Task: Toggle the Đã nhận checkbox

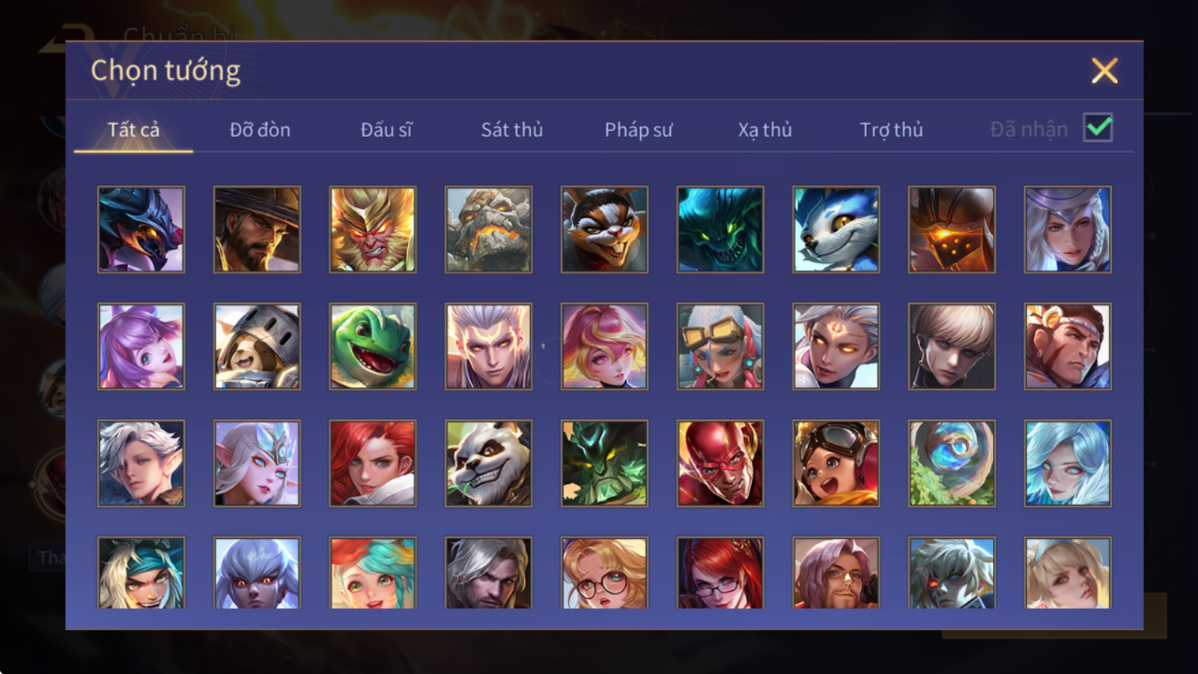Action: [x=1098, y=128]
